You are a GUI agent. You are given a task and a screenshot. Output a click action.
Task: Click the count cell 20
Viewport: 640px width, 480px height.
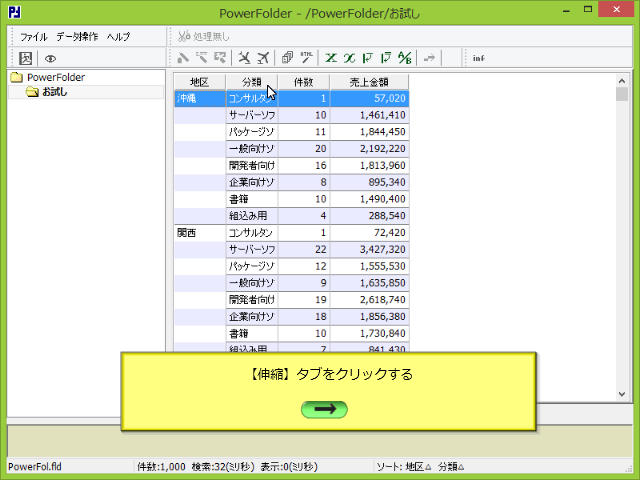click(x=304, y=149)
